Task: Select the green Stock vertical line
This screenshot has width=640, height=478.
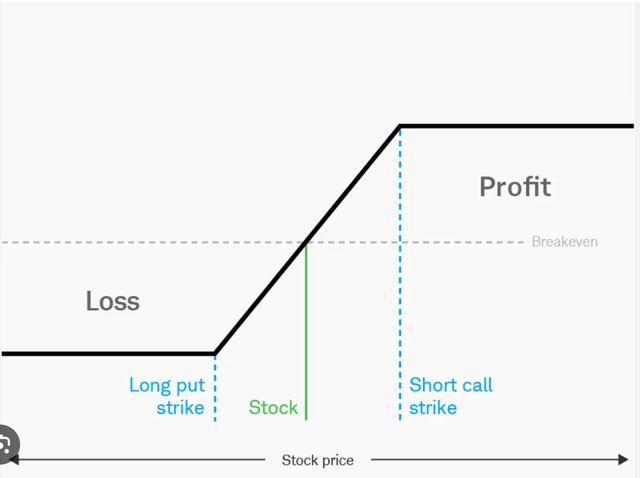Action: (x=306, y=331)
